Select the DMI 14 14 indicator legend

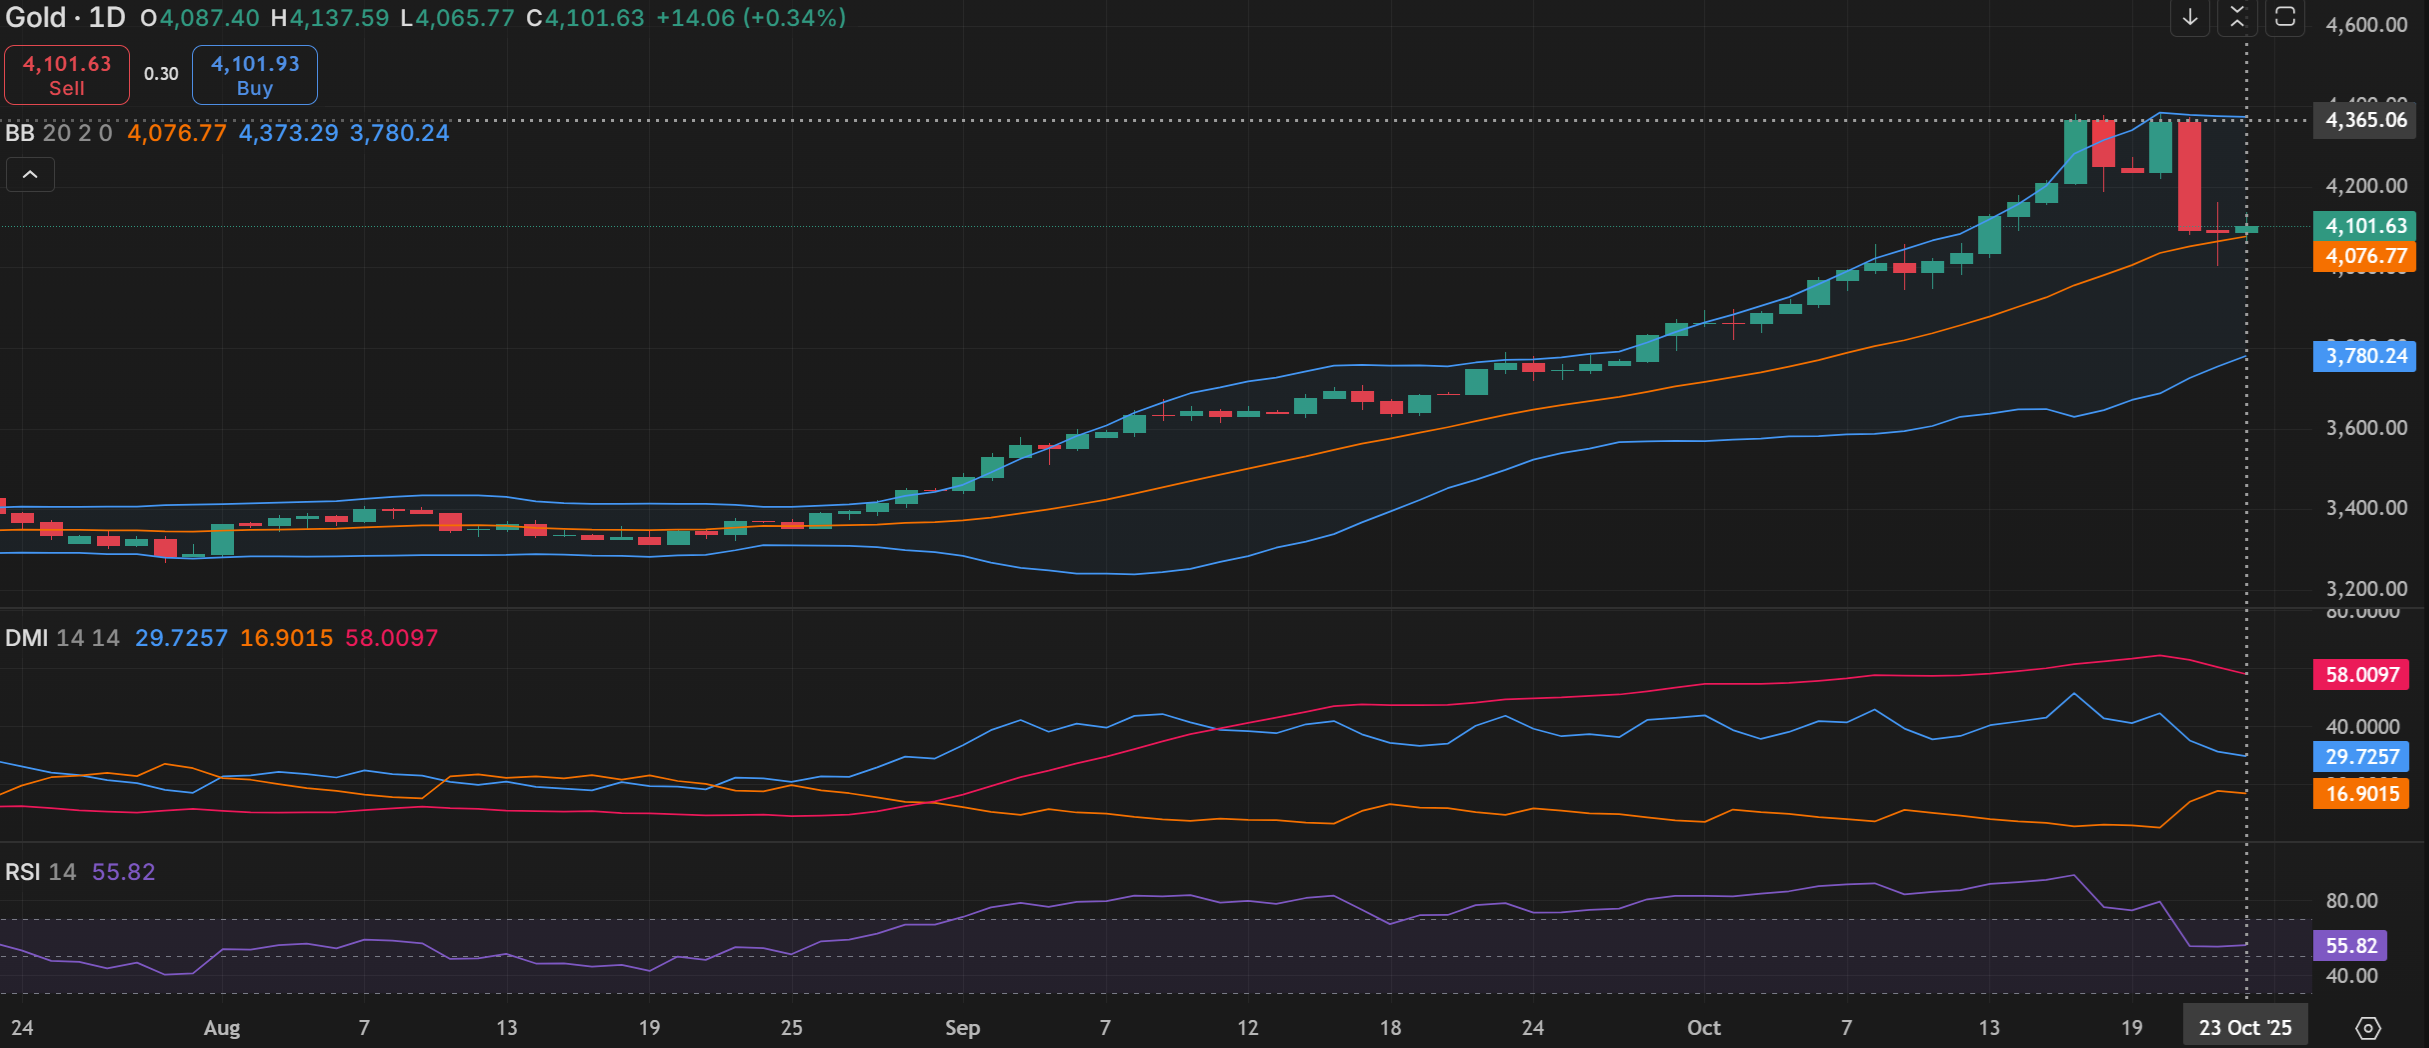tap(62, 638)
